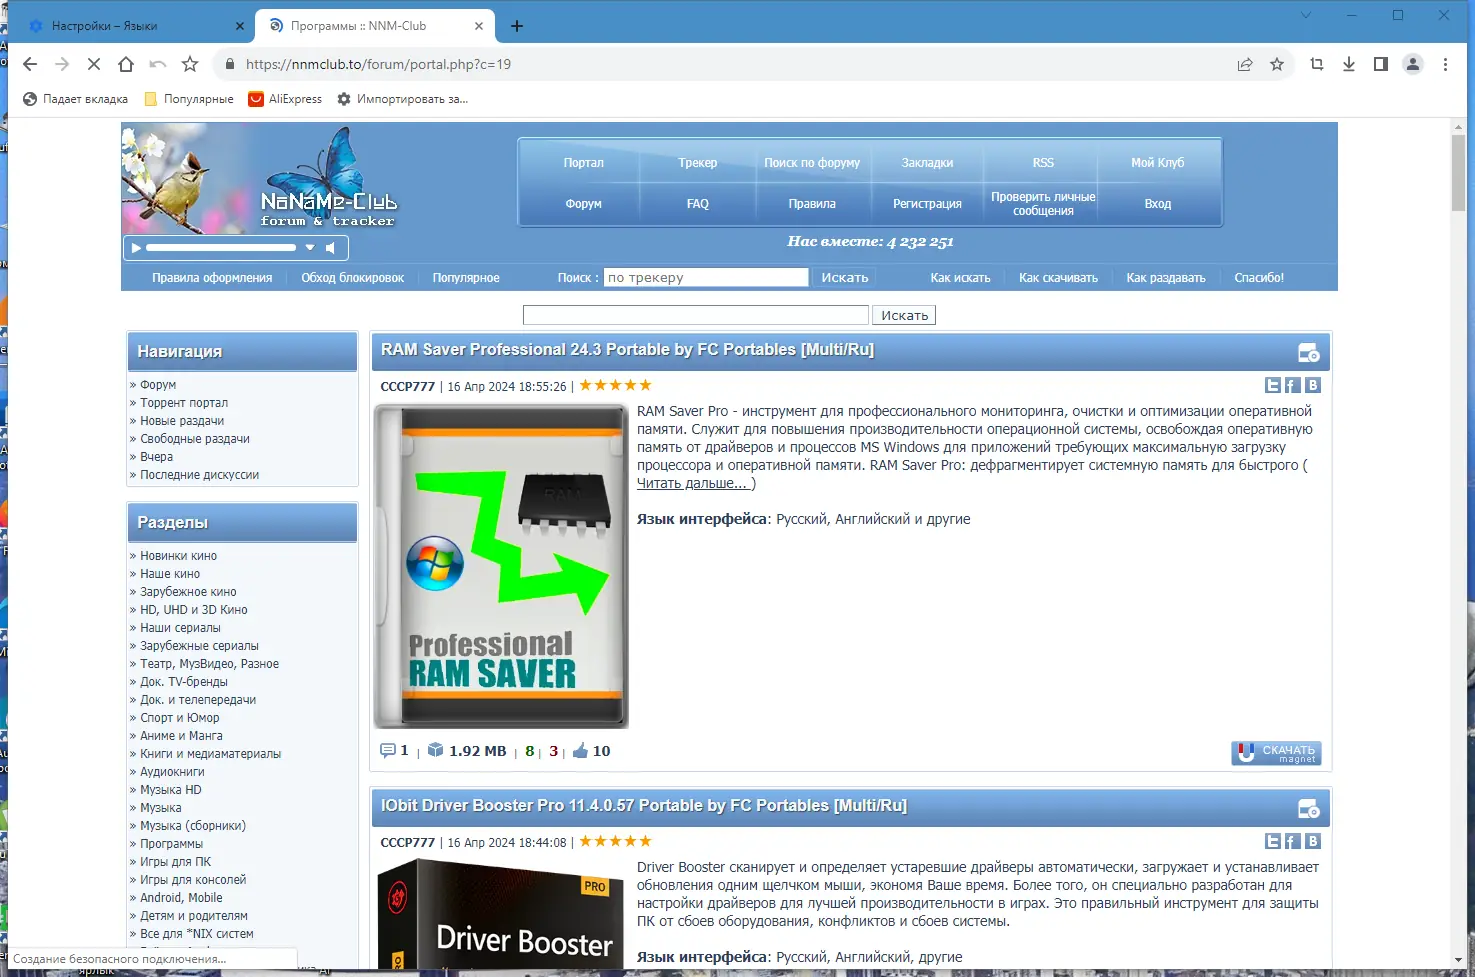Click the disc icon in RAM Saver title bar
This screenshot has width=1475, height=977.
click(x=1308, y=352)
